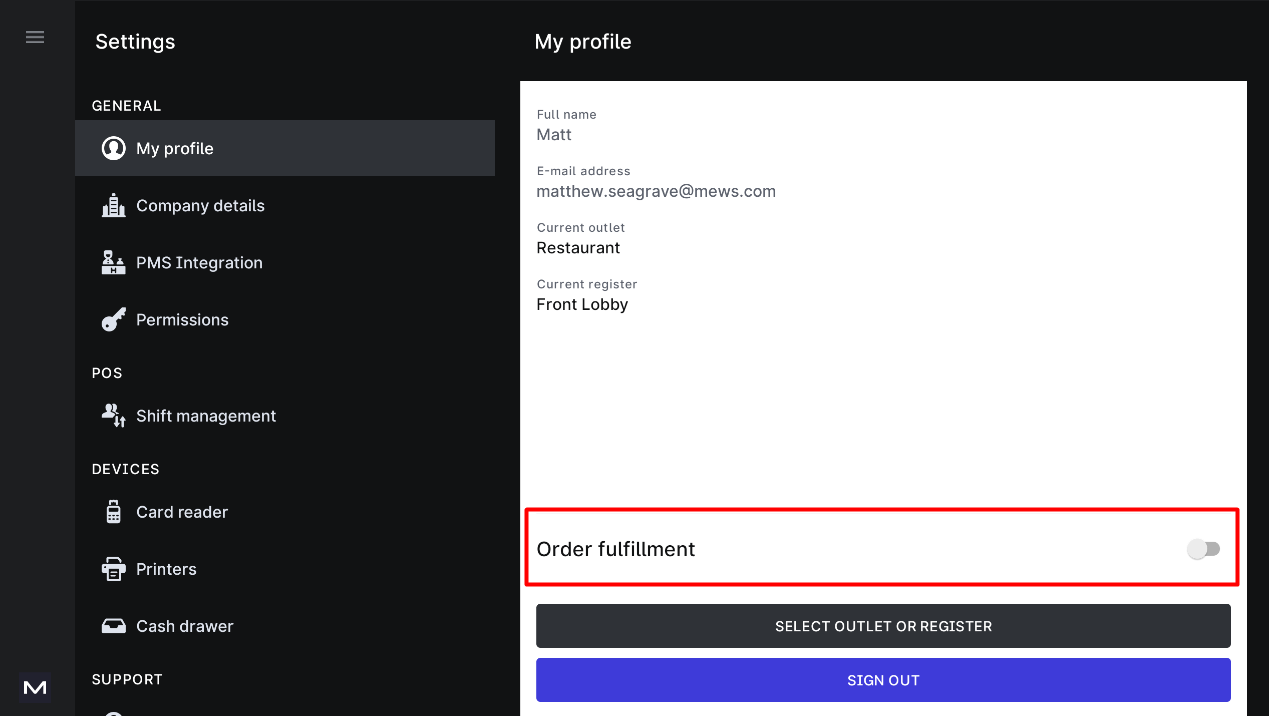Select the Card reader device icon

113,511
